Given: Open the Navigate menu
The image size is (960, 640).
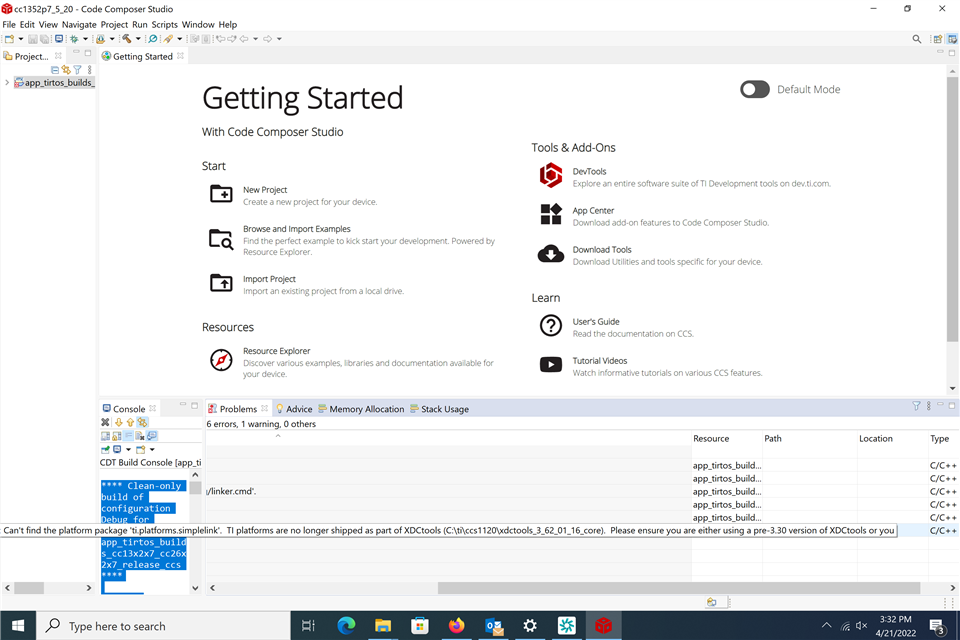Looking at the screenshot, I should [79, 24].
